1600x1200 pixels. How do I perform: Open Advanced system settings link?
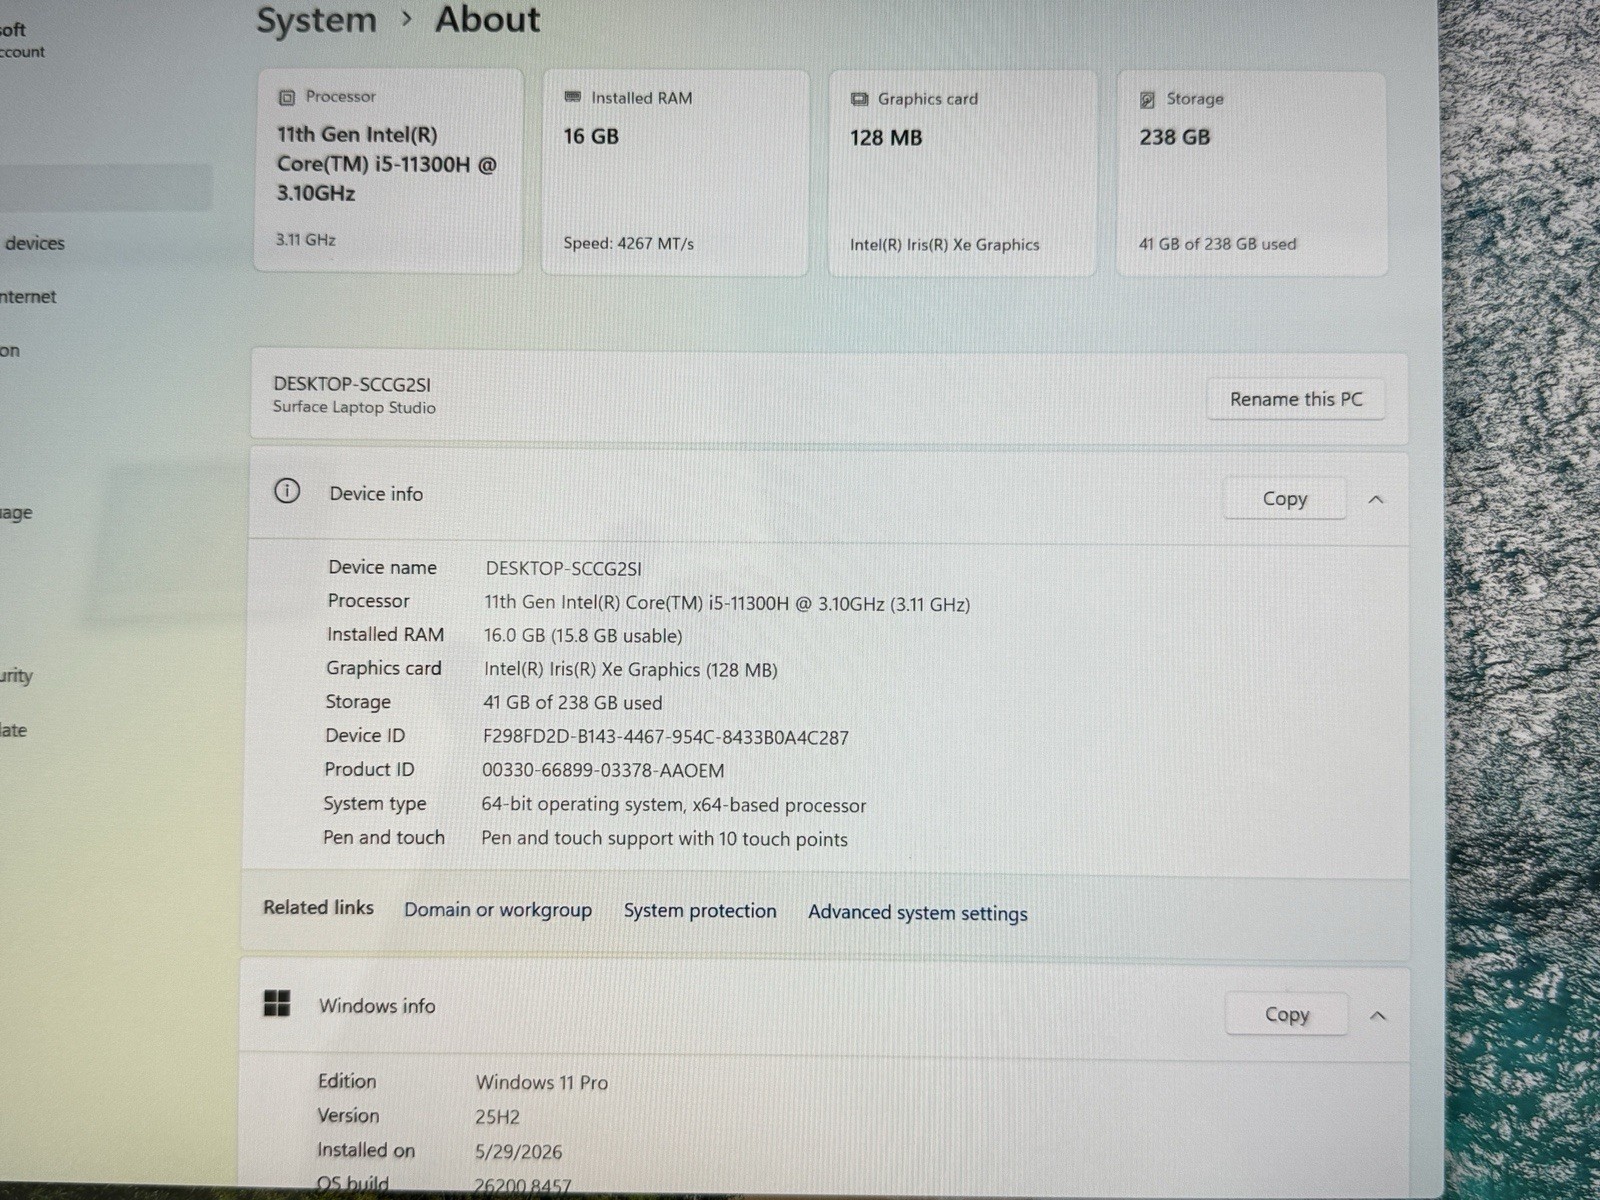[x=918, y=912]
